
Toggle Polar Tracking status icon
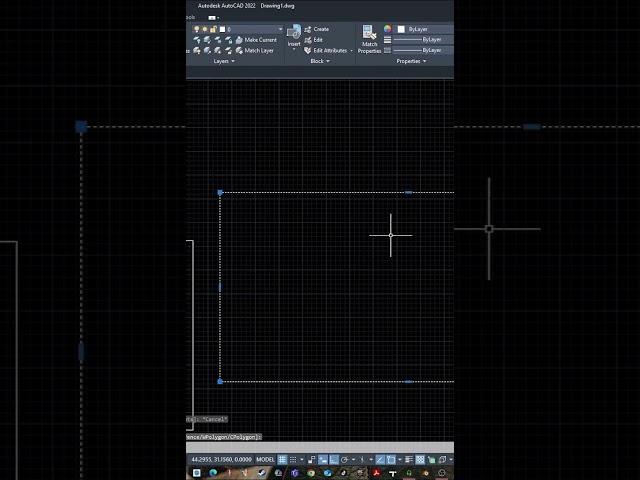click(344, 460)
